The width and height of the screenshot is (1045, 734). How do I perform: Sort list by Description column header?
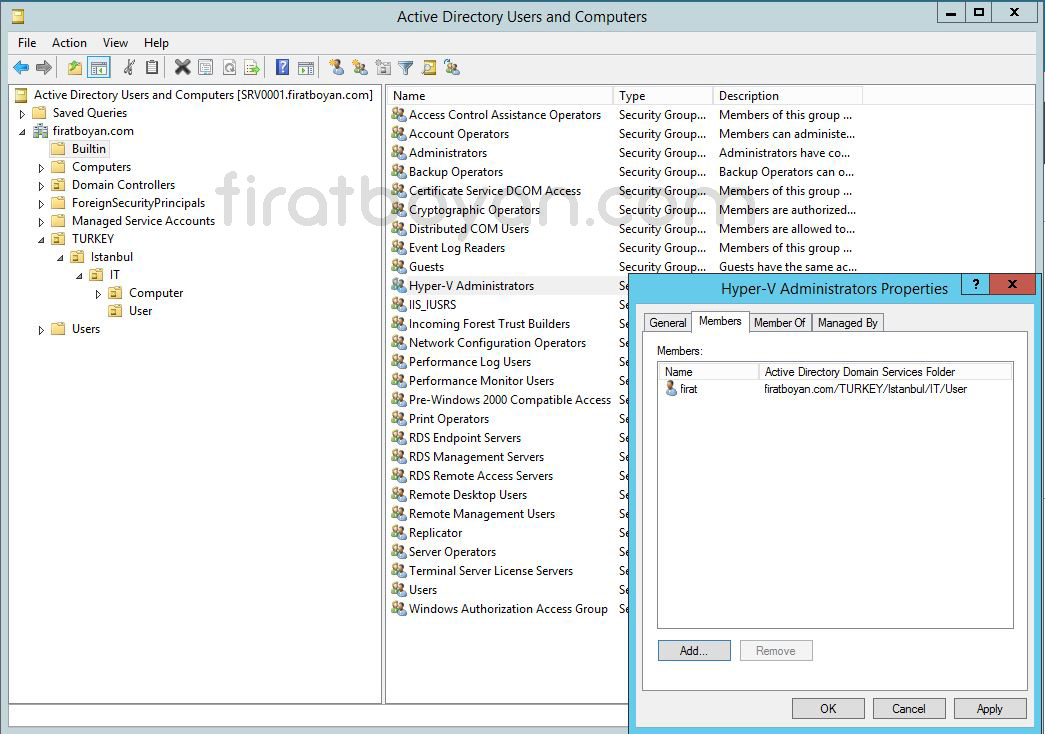[x=787, y=96]
